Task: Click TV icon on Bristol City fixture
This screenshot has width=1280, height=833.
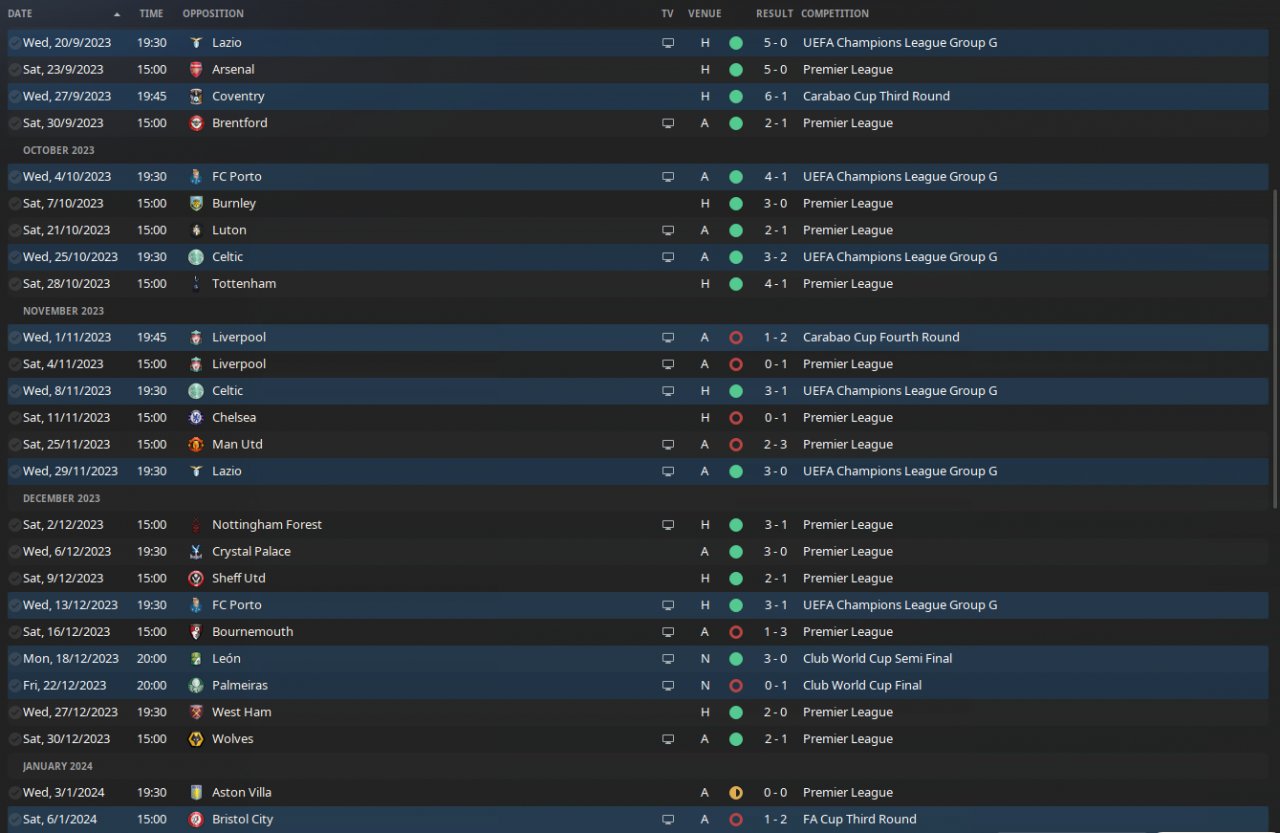Action: tap(668, 820)
